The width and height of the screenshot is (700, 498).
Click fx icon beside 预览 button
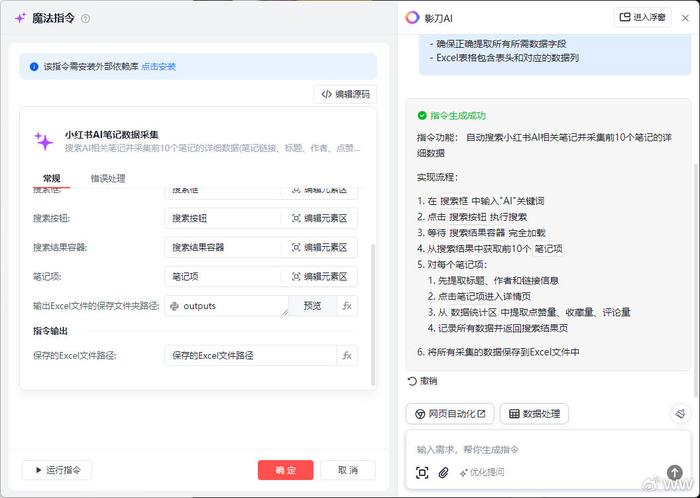[x=347, y=306]
